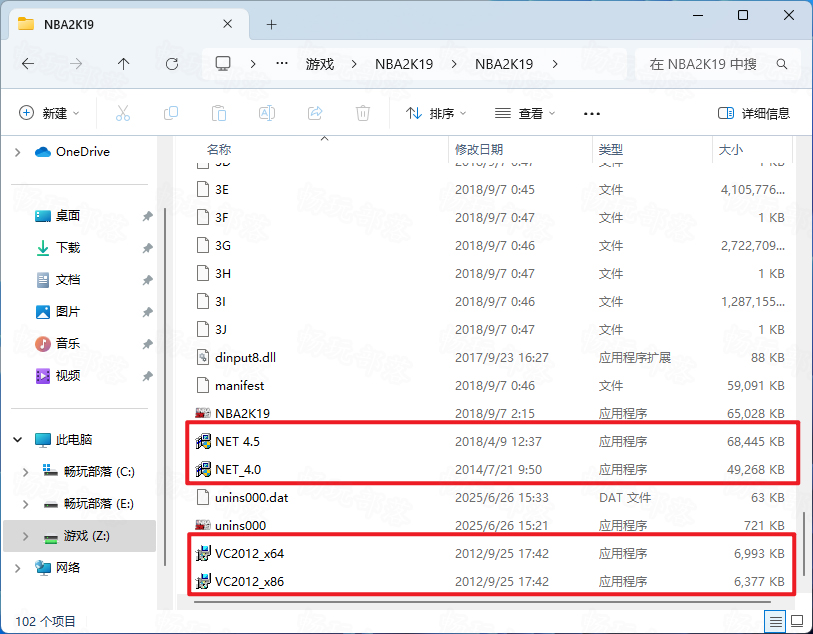Select the NBA2K19 application icon
This screenshot has width=813, height=634.
(203, 413)
